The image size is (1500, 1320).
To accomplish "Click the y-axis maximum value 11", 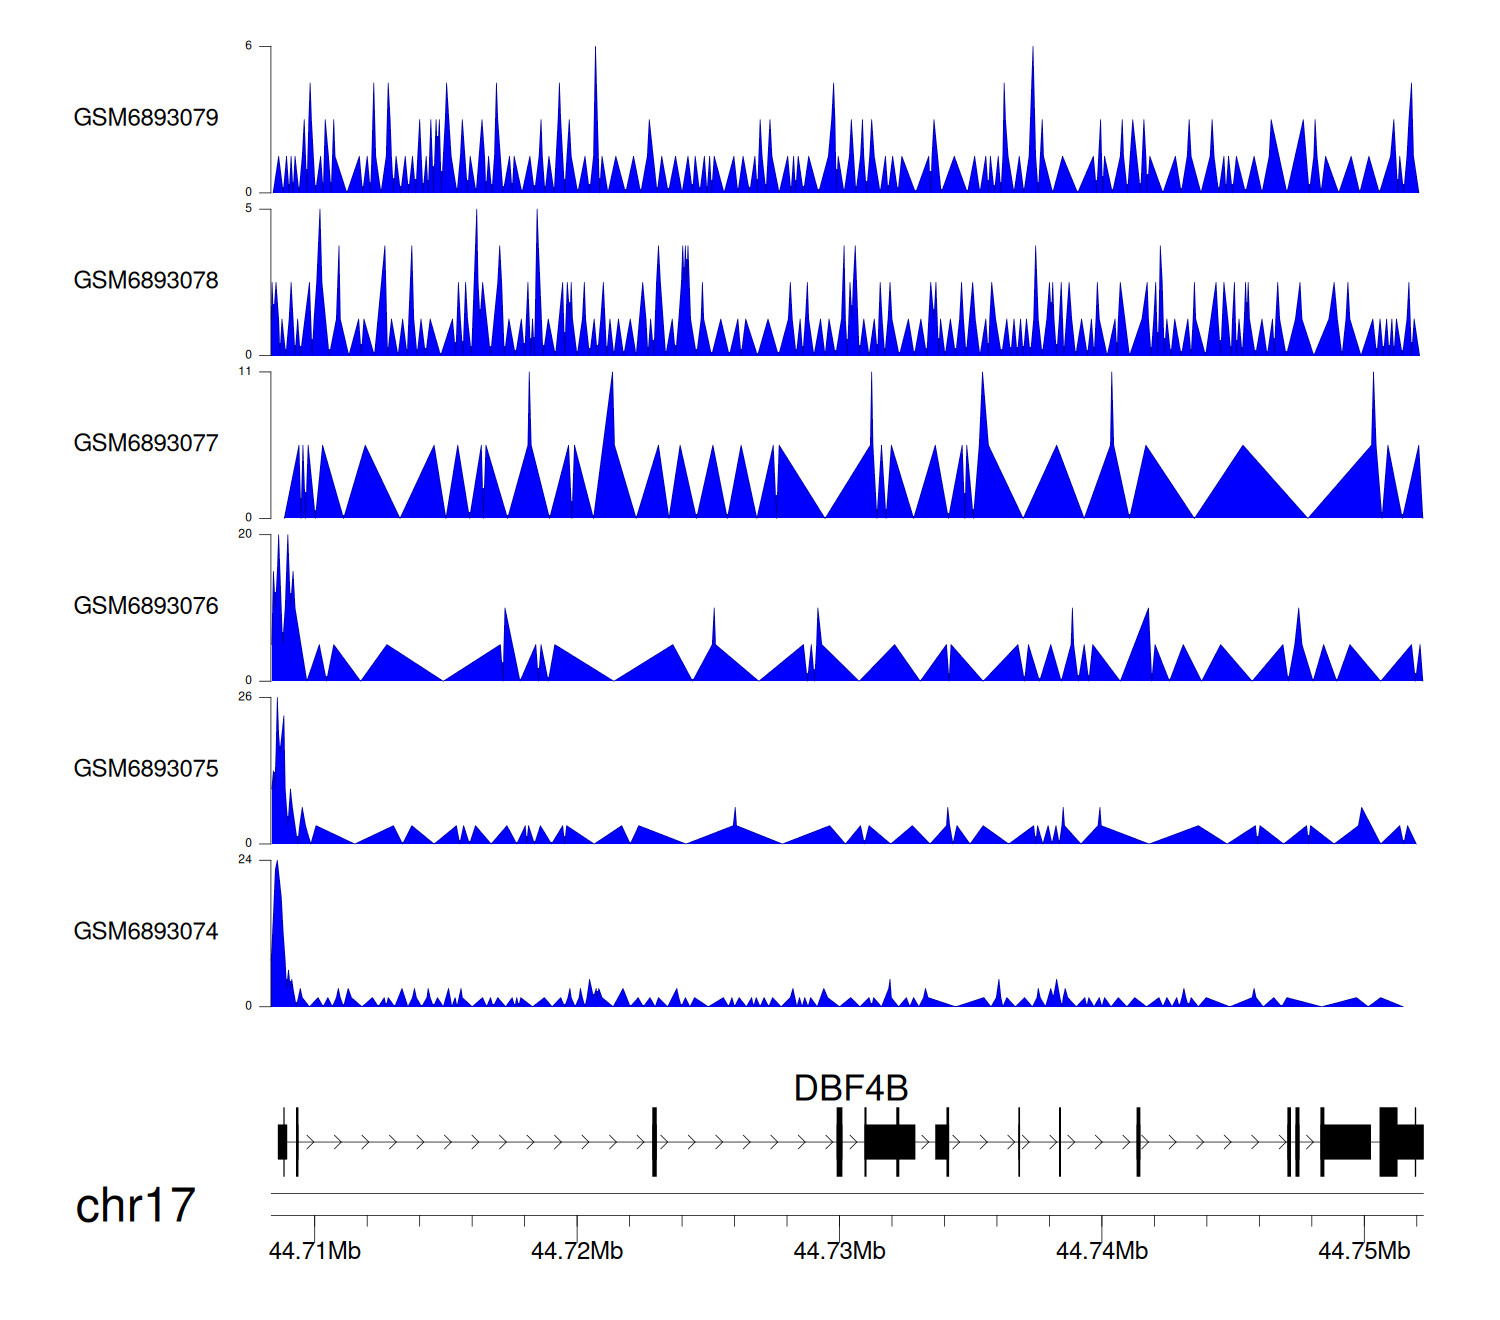I will pos(245,371).
